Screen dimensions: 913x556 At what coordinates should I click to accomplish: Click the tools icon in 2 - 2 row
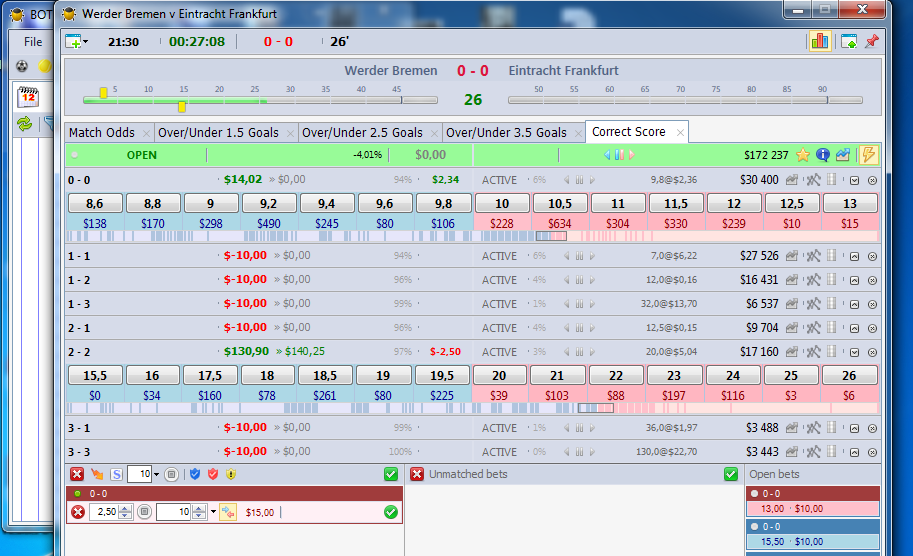[813, 352]
